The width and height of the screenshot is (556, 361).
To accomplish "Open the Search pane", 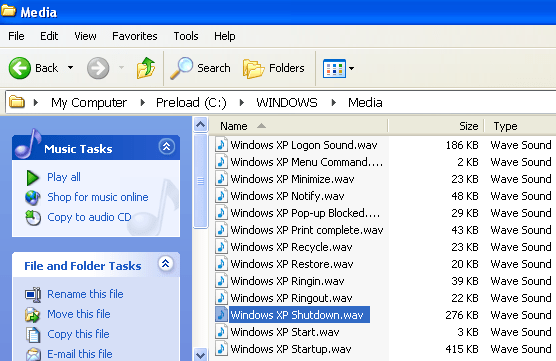I will (200, 68).
